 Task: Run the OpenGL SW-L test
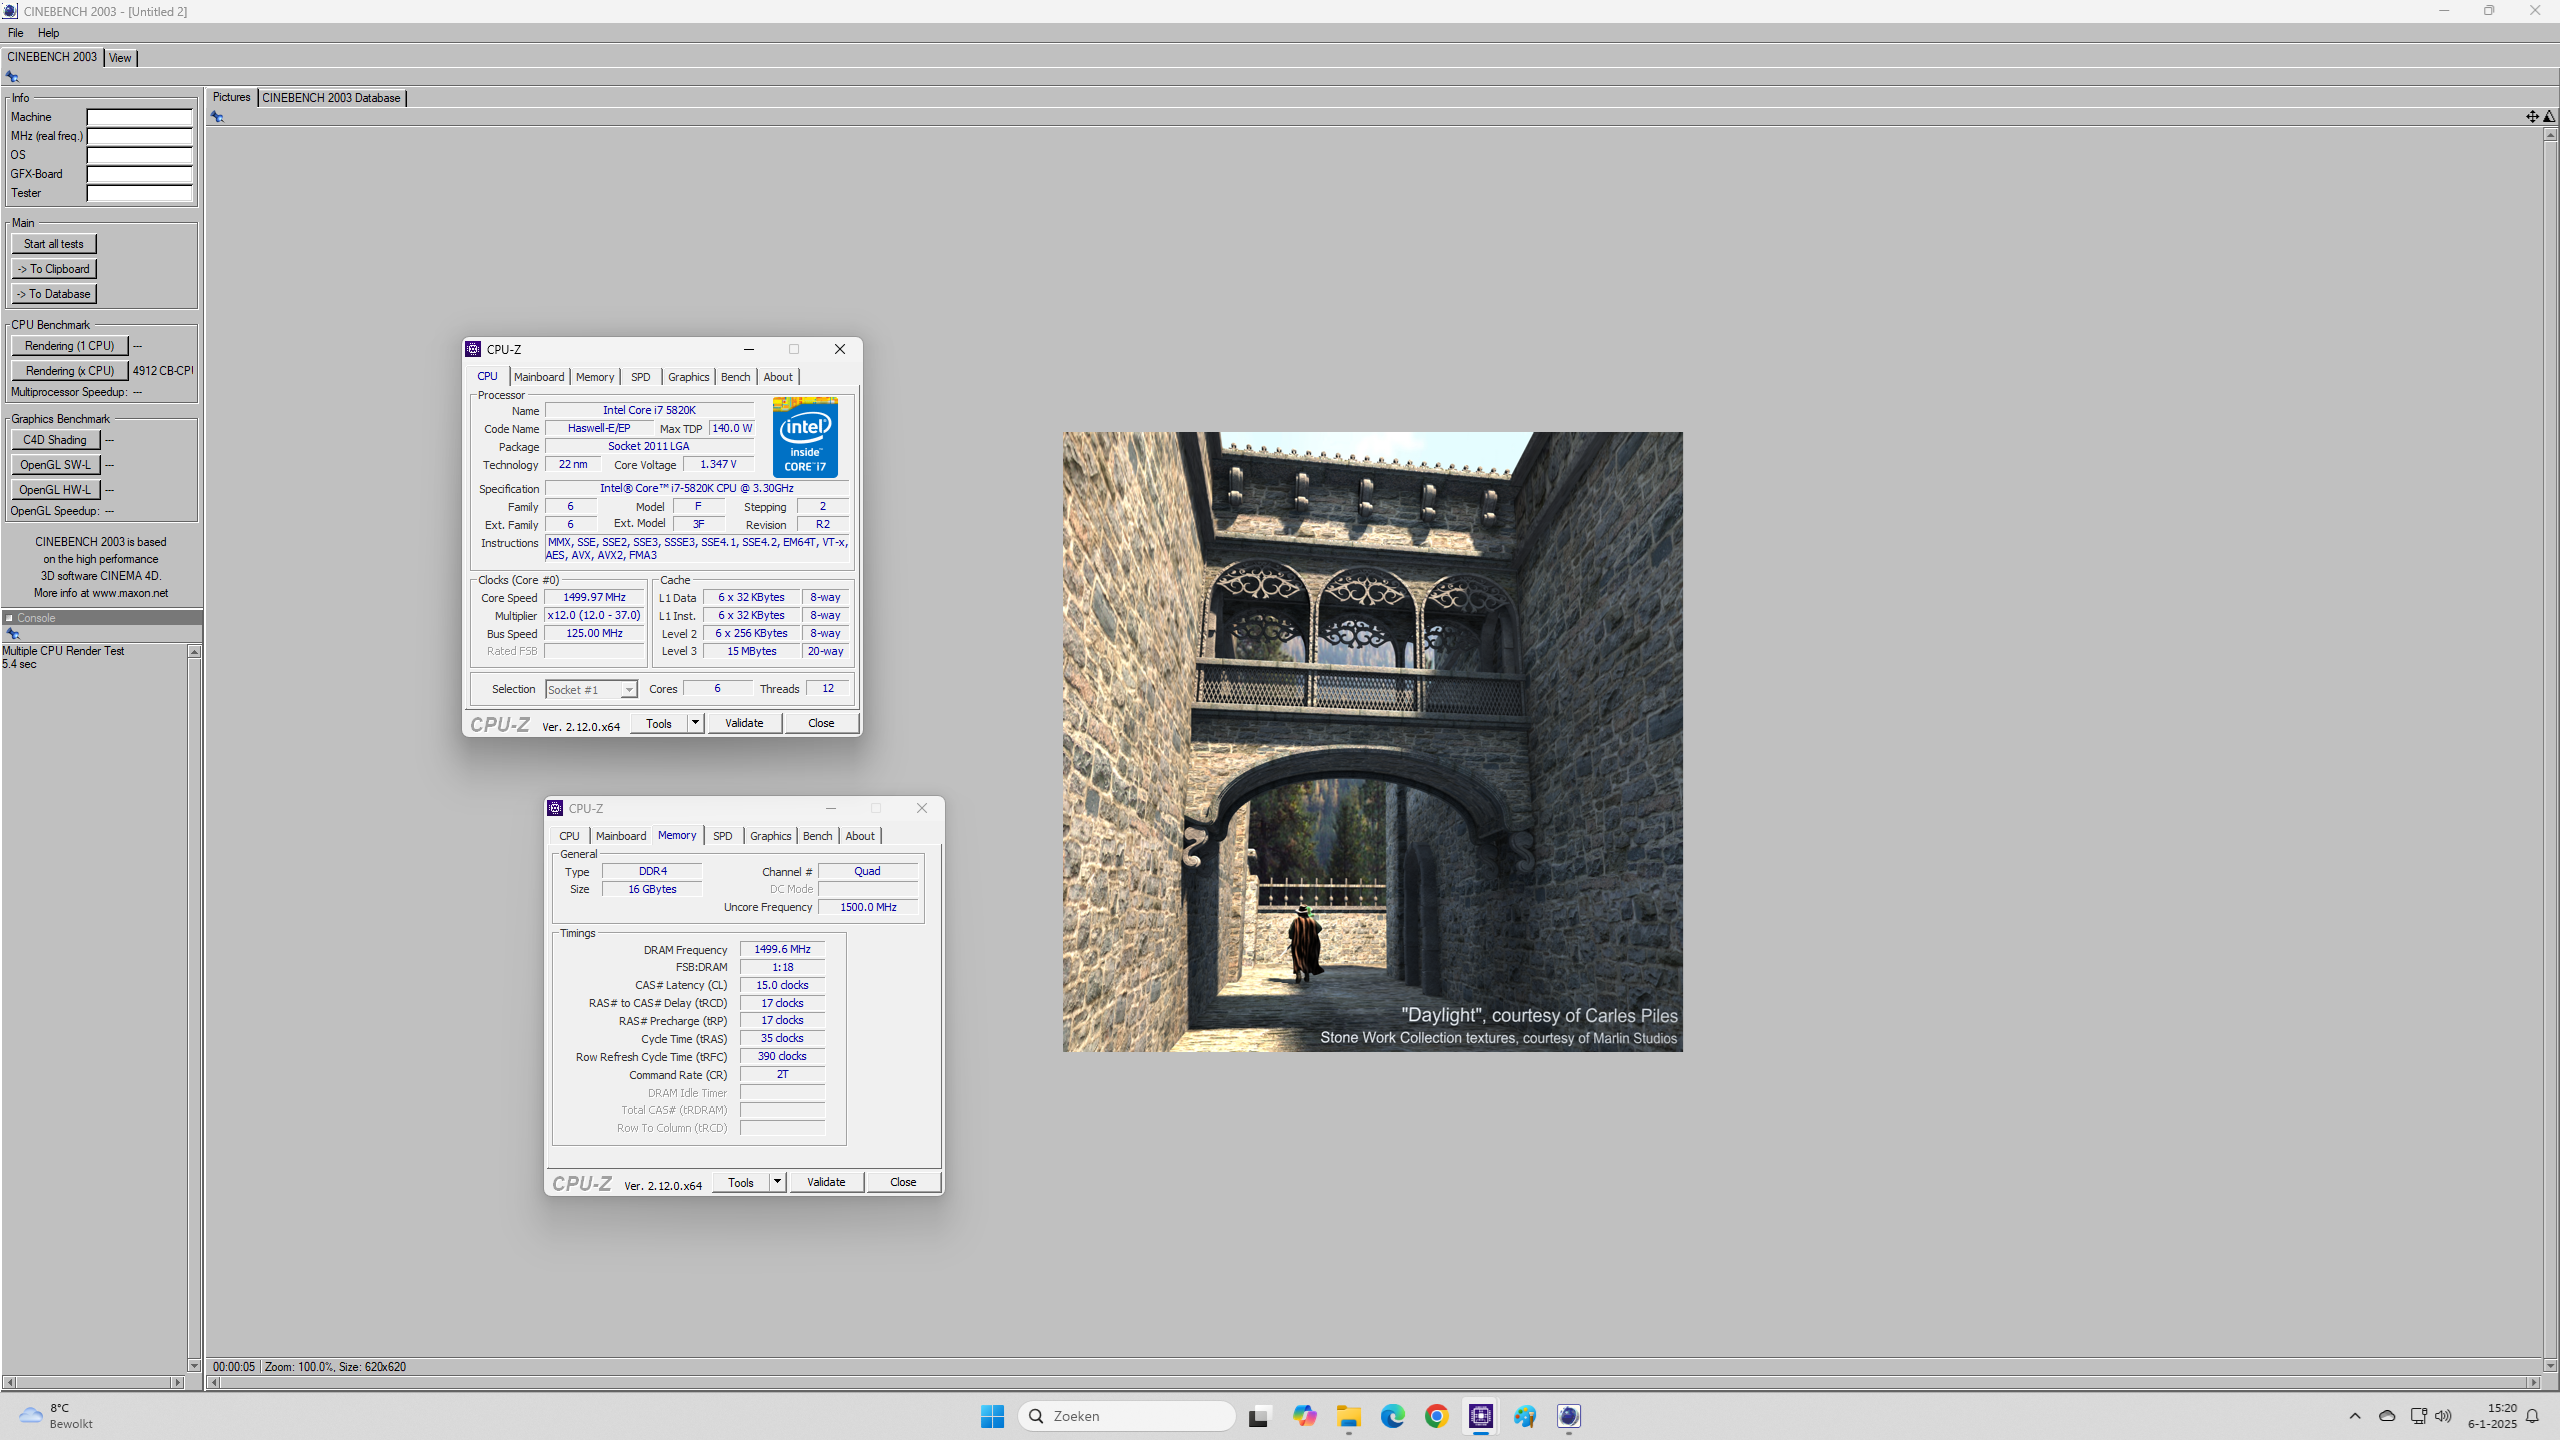click(x=56, y=465)
